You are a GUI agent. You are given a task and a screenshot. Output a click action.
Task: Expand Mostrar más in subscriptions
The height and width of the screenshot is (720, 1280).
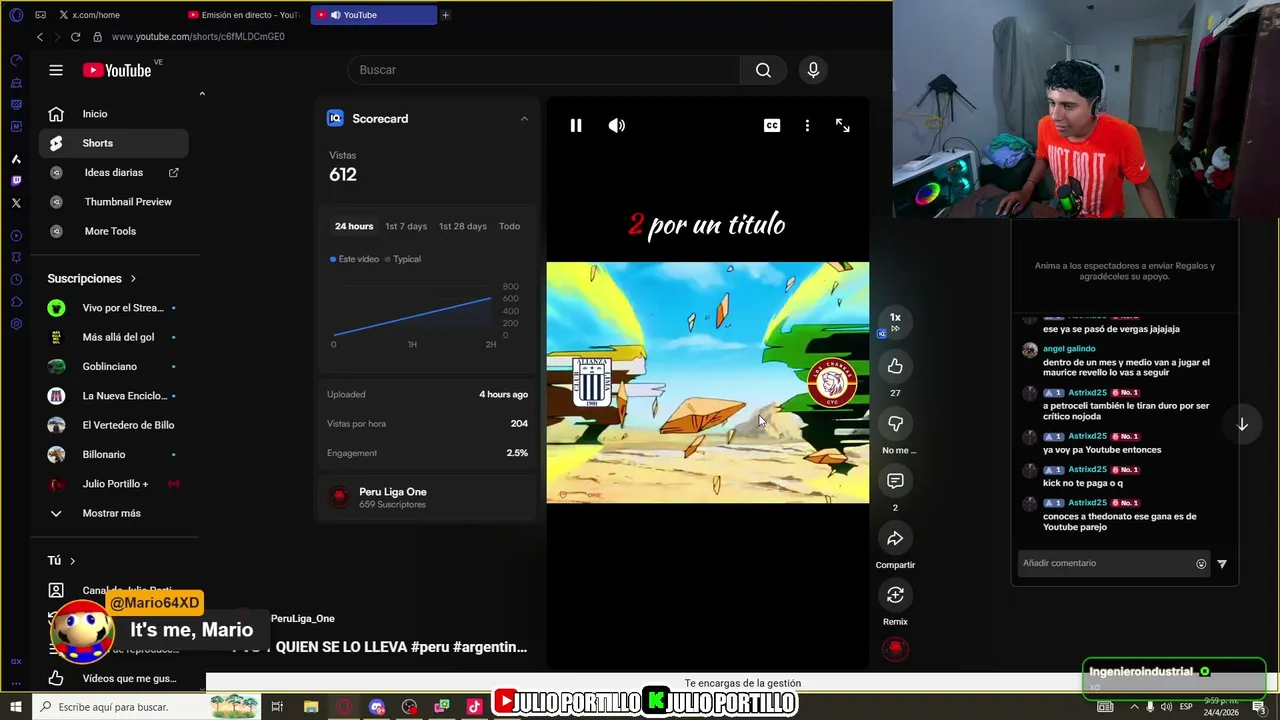click(x=113, y=513)
